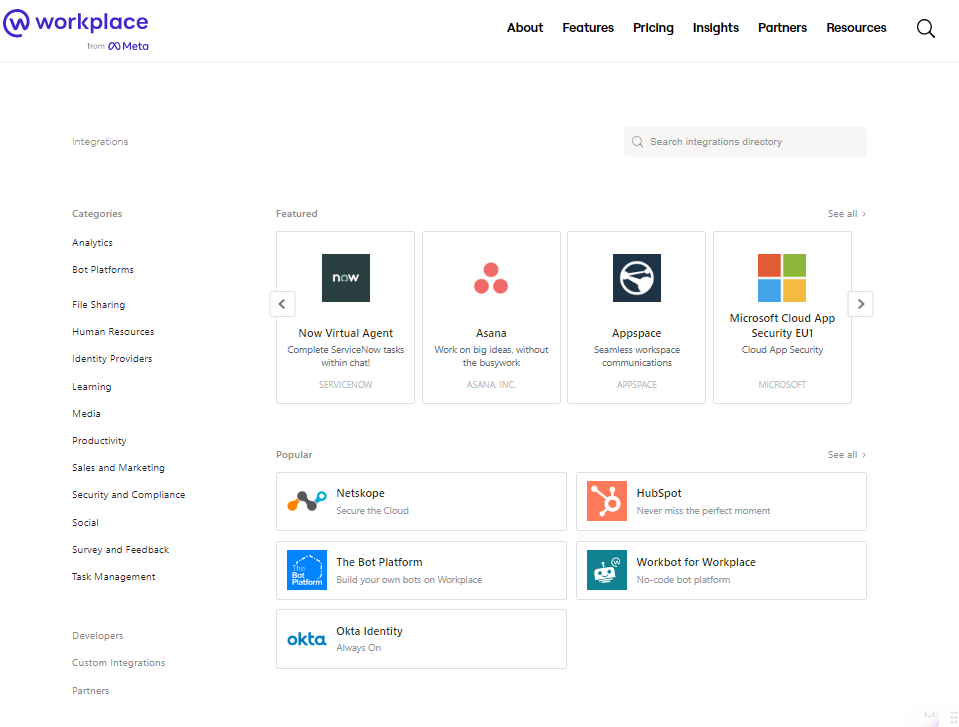Click the SERVICENOW vendor label
The width and height of the screenshot is (959, 727).
[346, 385]
